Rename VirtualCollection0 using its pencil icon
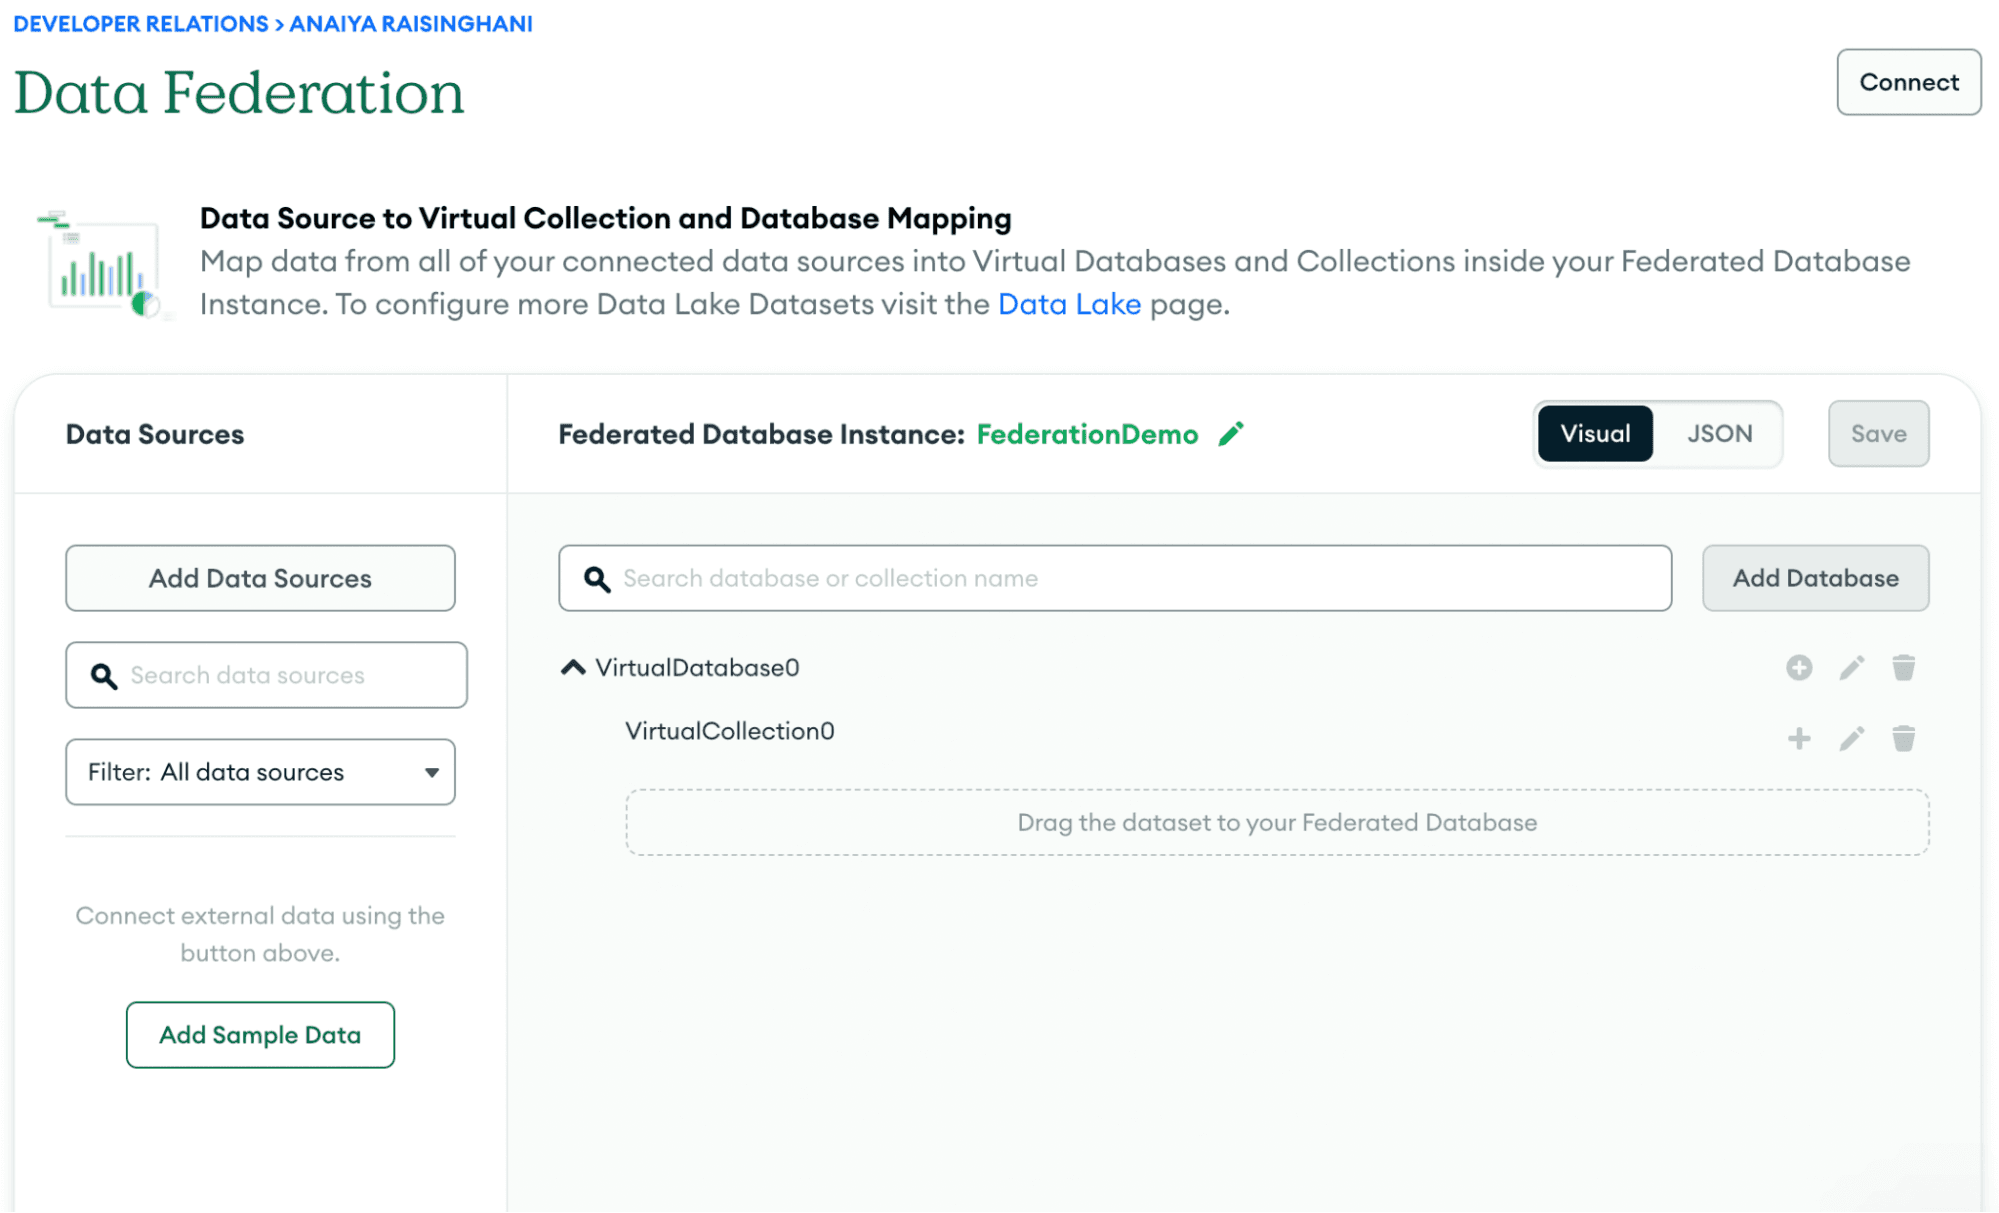1999x1213 pixels. pos(1851,739)
